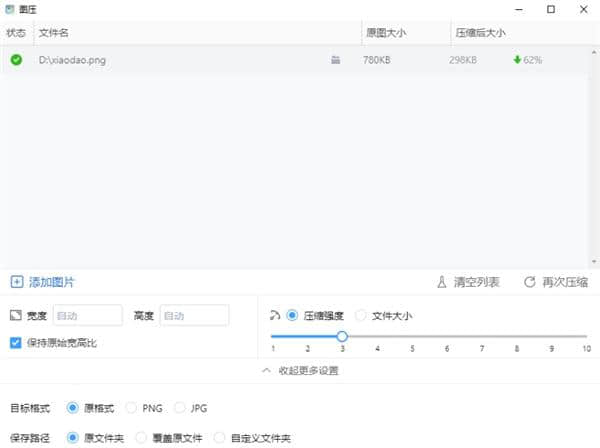Click the add image plus icon
The width and height of the screenshot is (600, 448).
pos(16,282)
